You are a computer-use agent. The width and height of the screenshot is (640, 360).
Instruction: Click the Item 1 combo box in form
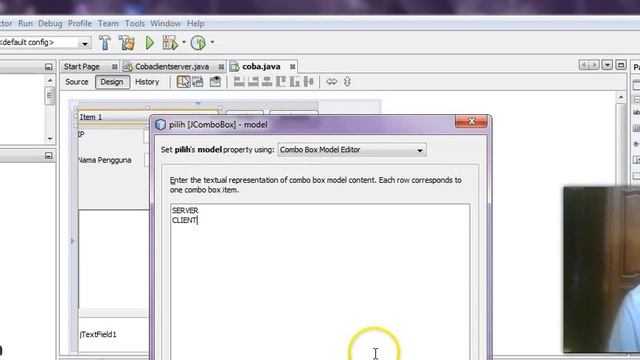148,117
